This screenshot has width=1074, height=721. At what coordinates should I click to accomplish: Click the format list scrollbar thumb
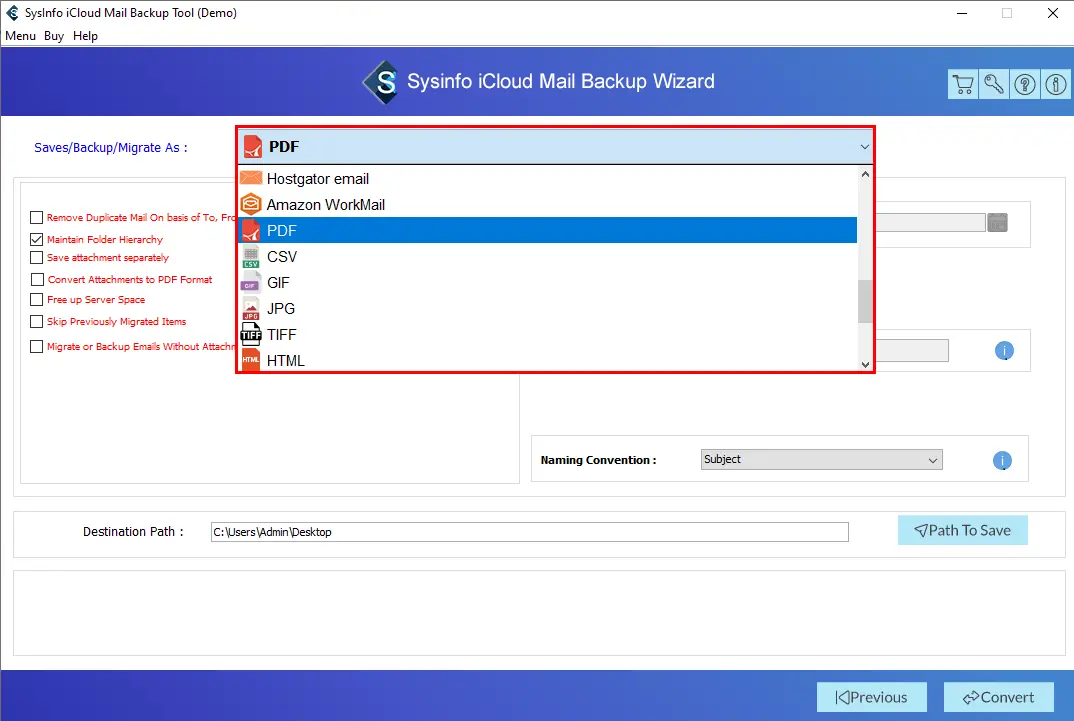tap(865, 301)
